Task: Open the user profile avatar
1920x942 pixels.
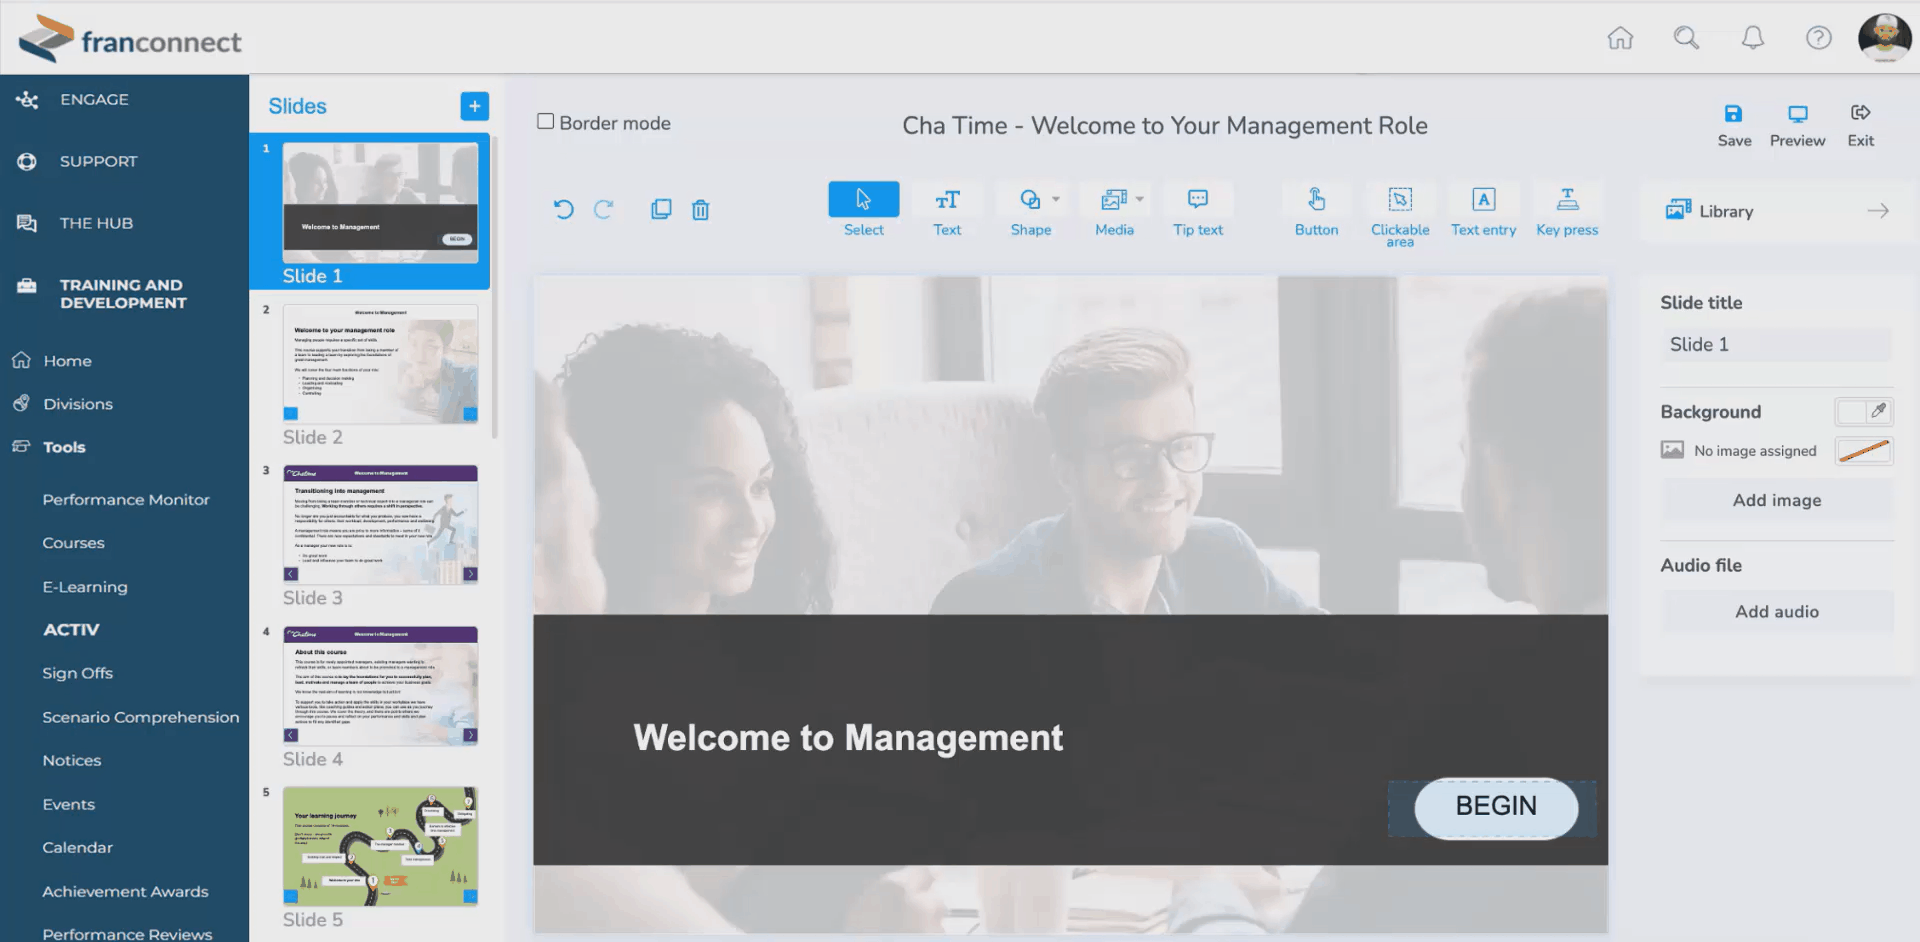Action: pos(1885,38)
